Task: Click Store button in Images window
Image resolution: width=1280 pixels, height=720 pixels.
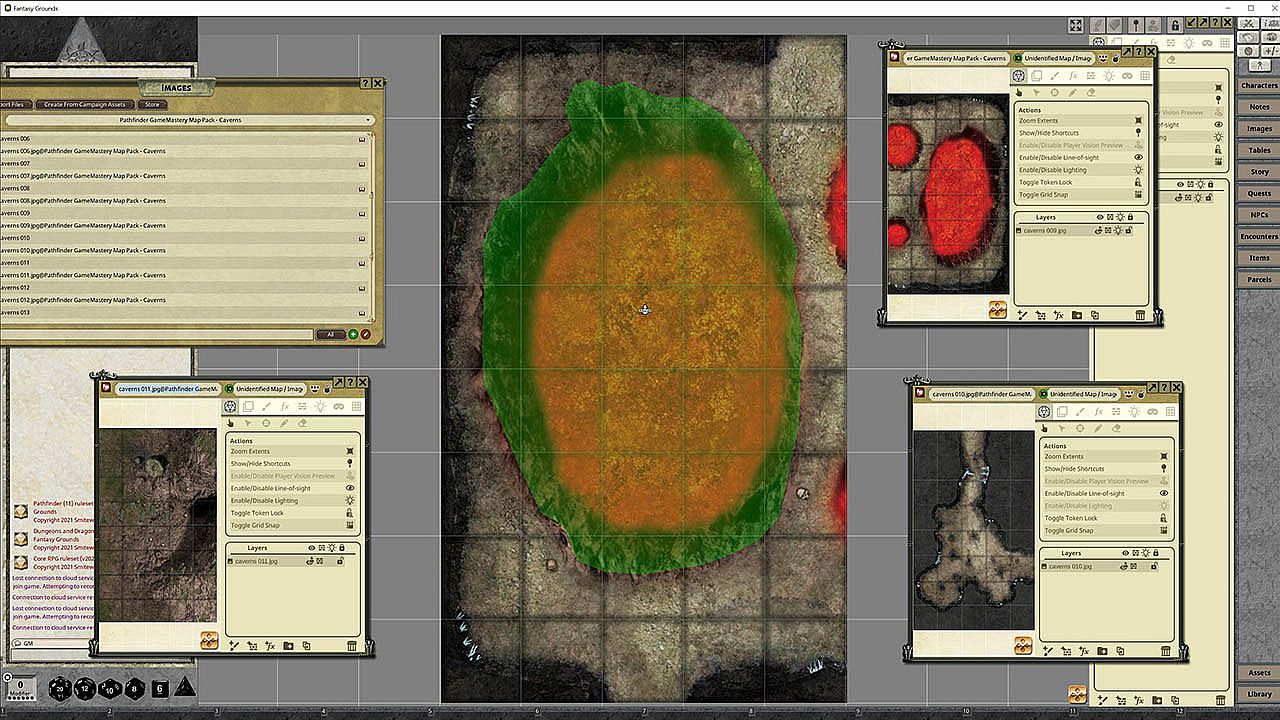Action: 152,104
